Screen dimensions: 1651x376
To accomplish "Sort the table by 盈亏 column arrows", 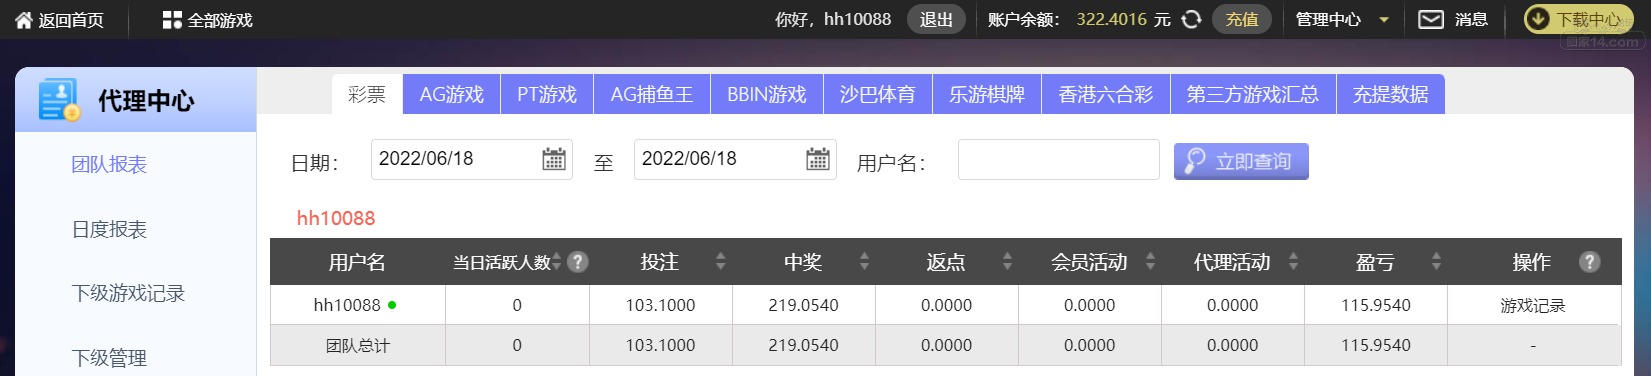I will (x=1436, y=262).
